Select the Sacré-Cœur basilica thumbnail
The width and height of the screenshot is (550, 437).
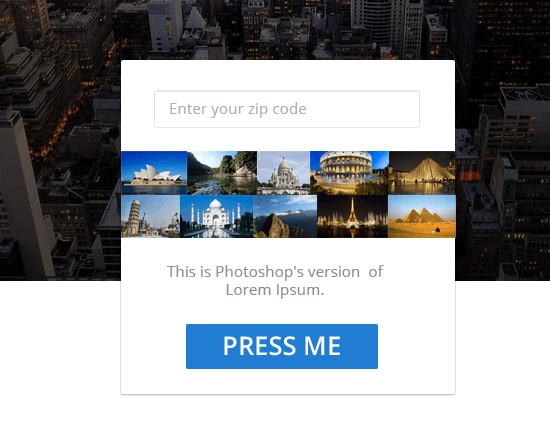[283, 173]
